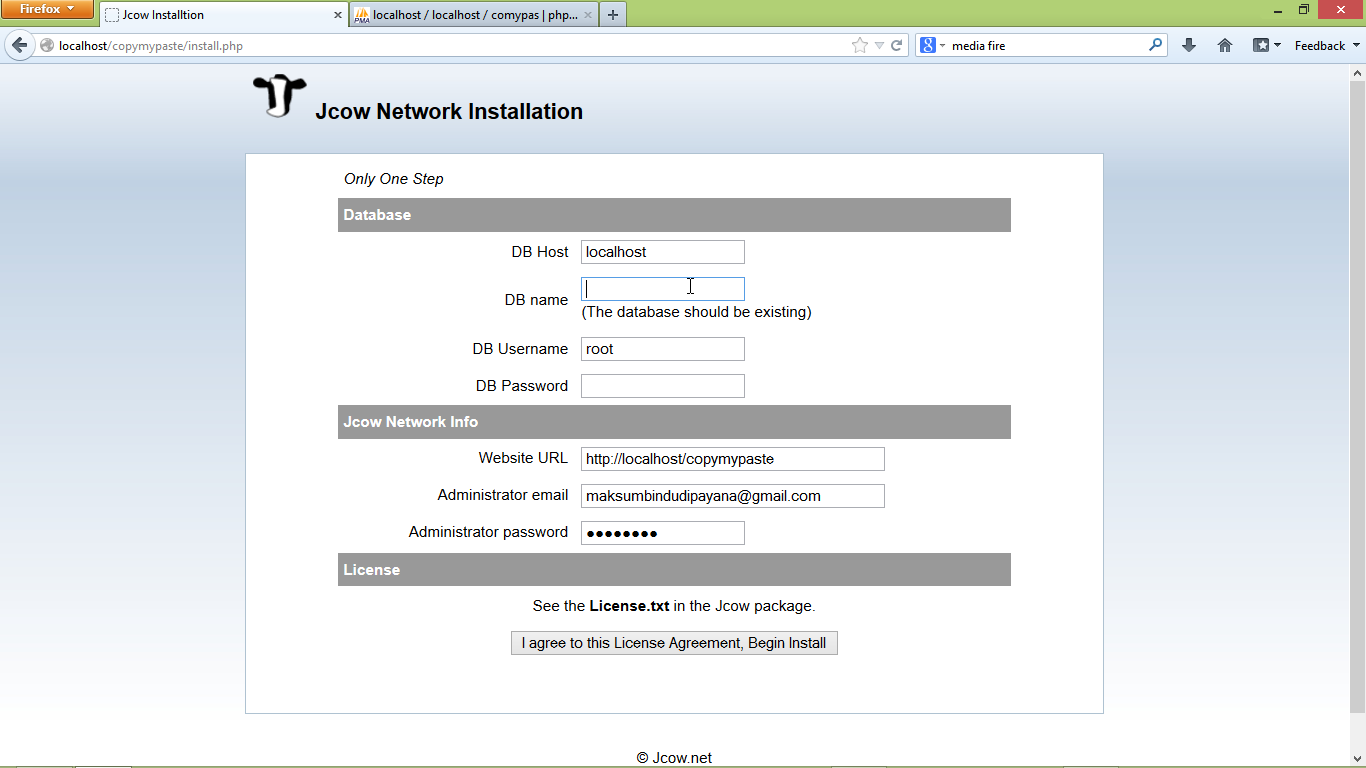Image resolution: width=1366 pixels, height=768 pixels.
Task: Click the Jcow cow logo
Action: point(279,96)
